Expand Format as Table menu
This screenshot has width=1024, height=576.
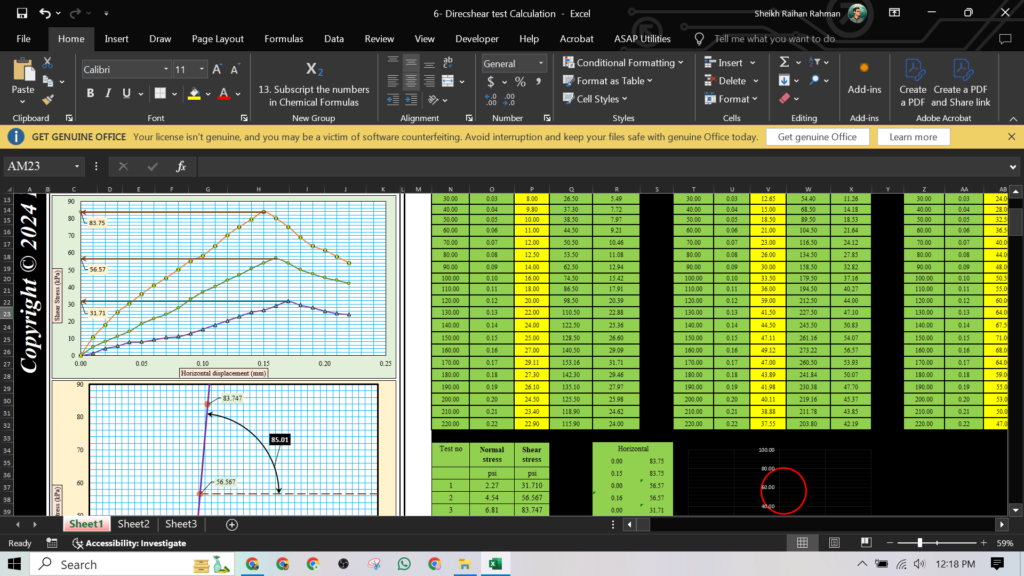click(607, 81)
